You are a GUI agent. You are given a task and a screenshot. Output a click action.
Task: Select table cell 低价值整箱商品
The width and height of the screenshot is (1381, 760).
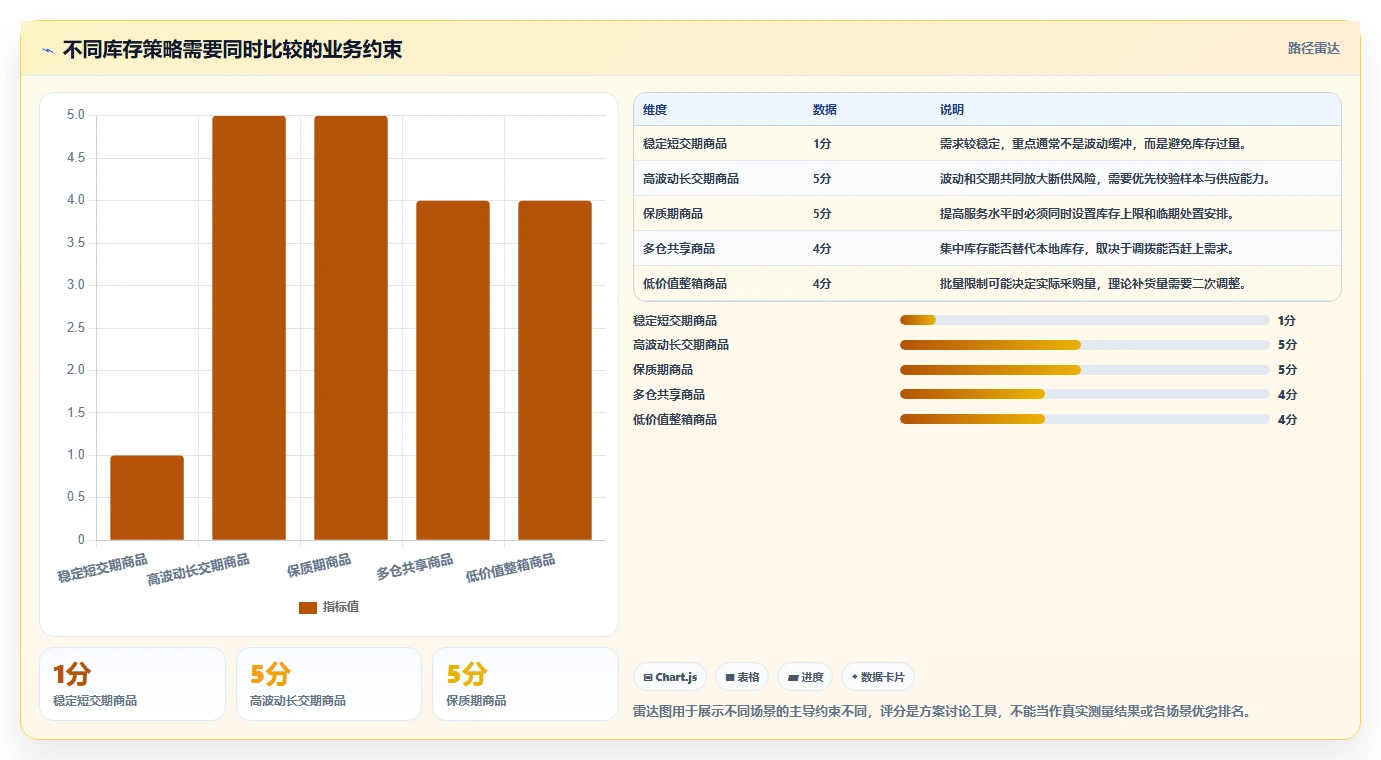point(685,283)
